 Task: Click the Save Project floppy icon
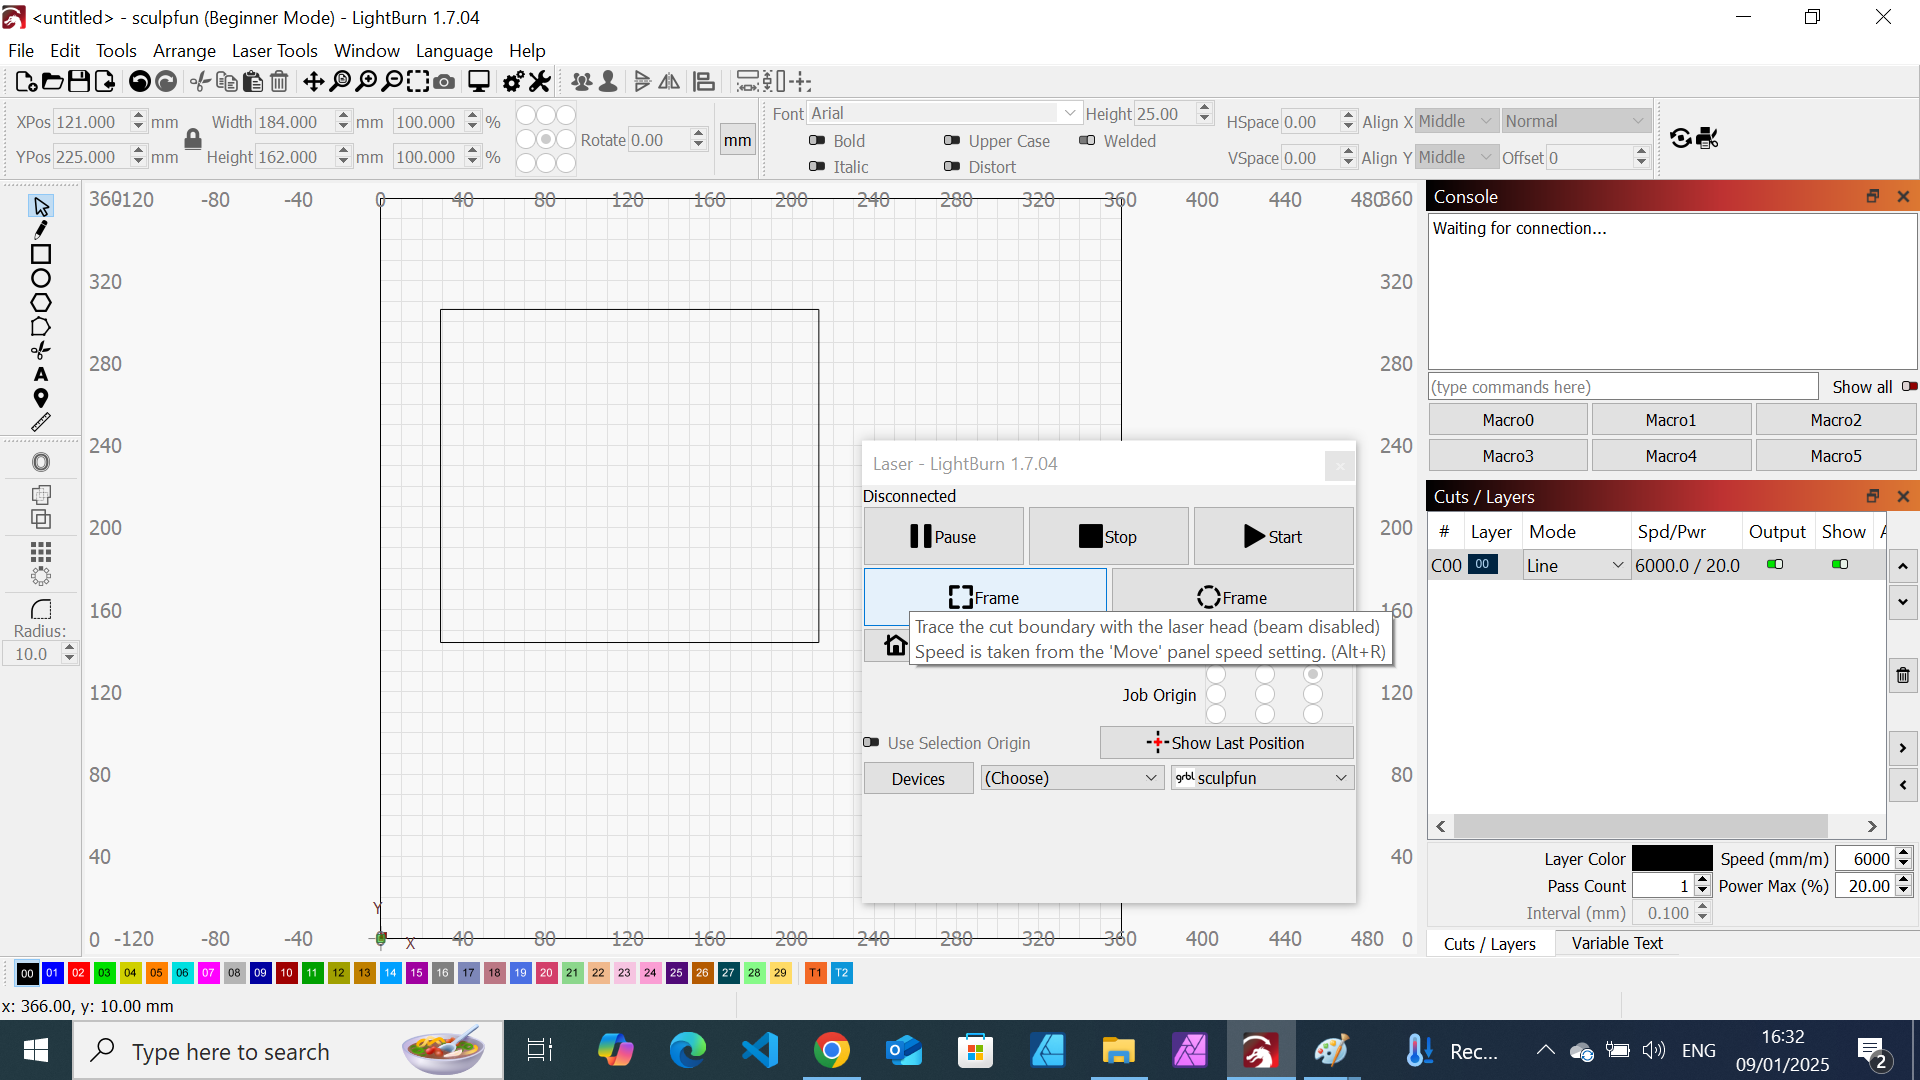(79, 82)
